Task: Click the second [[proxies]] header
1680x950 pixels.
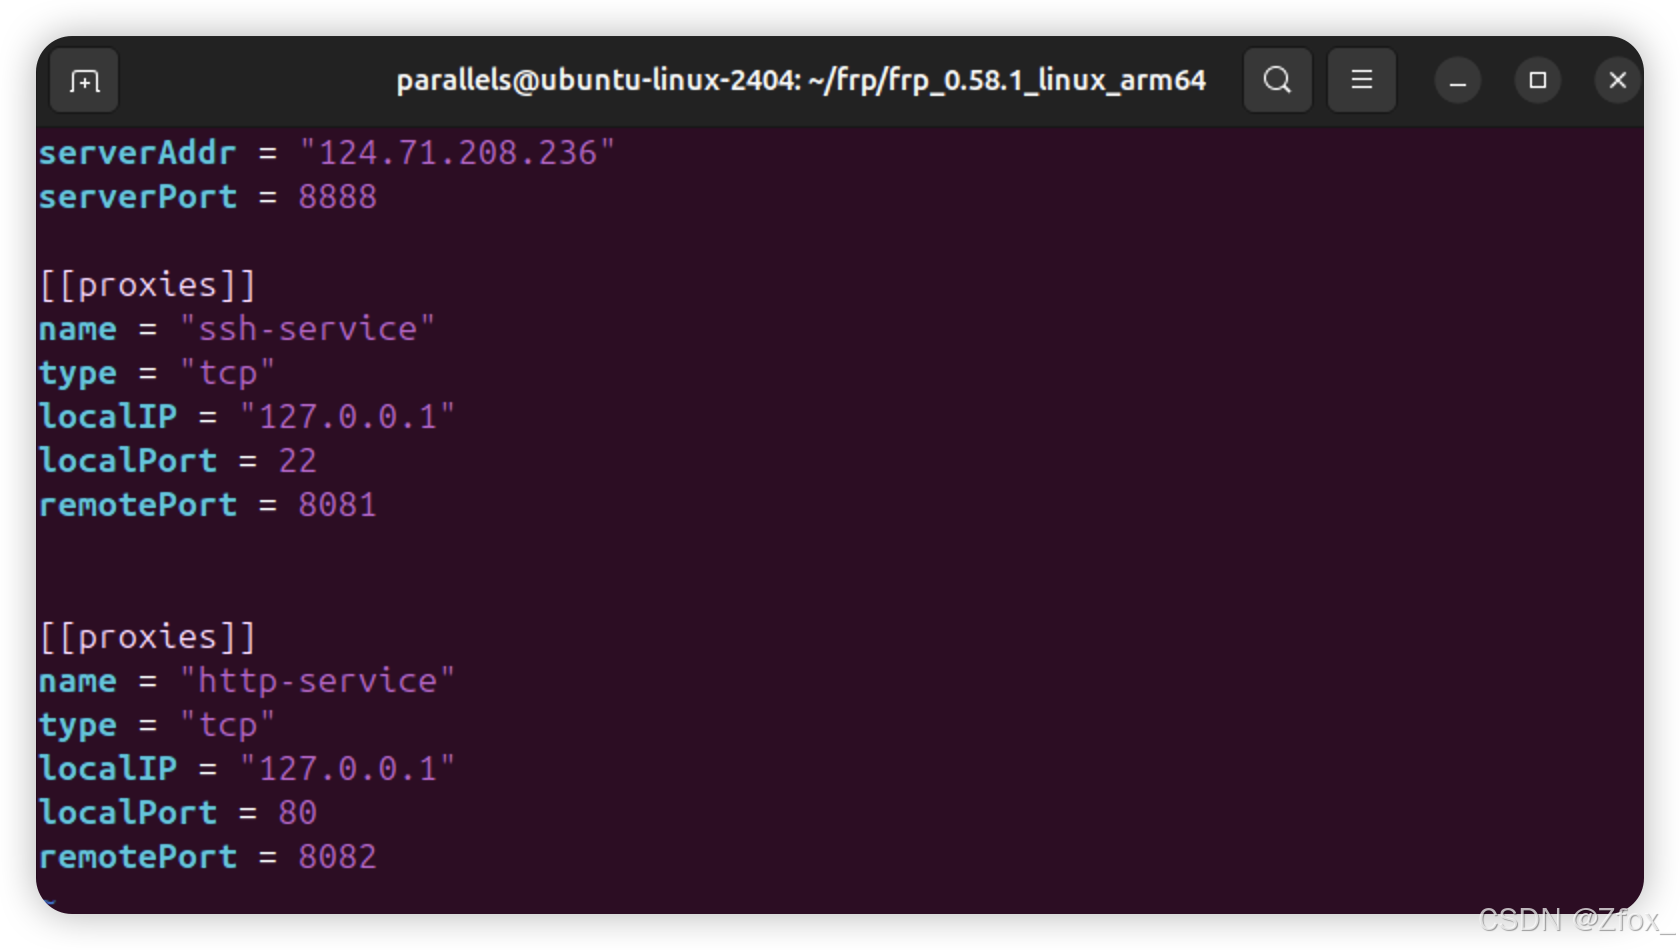Action: [x=147, y=637]
